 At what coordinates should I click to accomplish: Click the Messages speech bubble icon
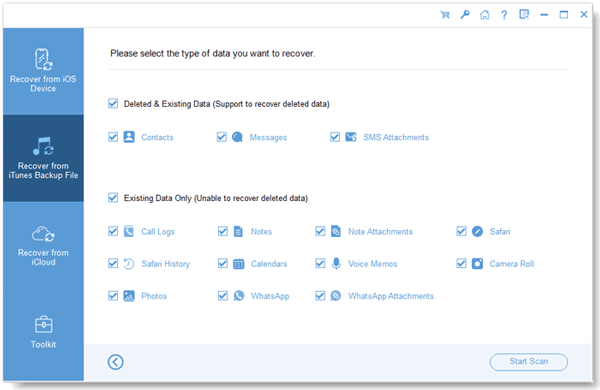237,137
